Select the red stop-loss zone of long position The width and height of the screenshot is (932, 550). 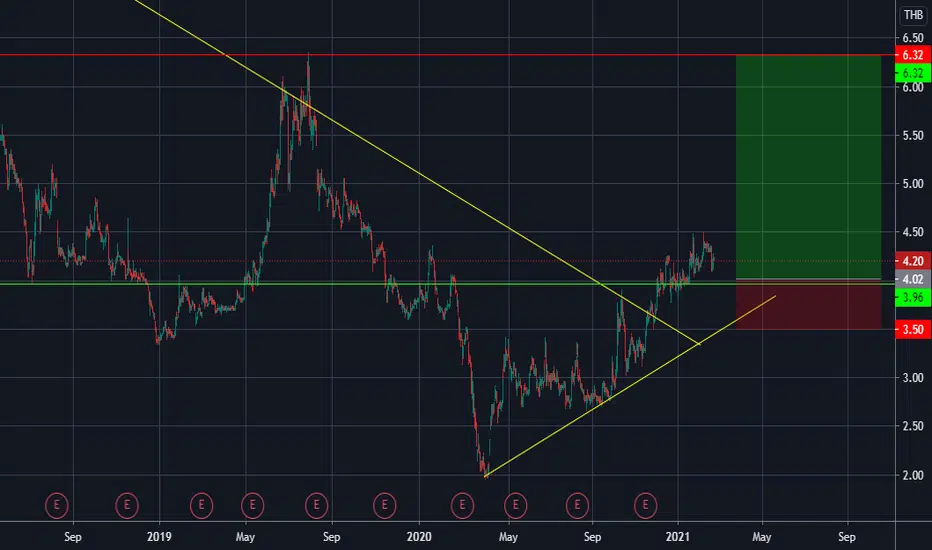(x=808, y=304)
